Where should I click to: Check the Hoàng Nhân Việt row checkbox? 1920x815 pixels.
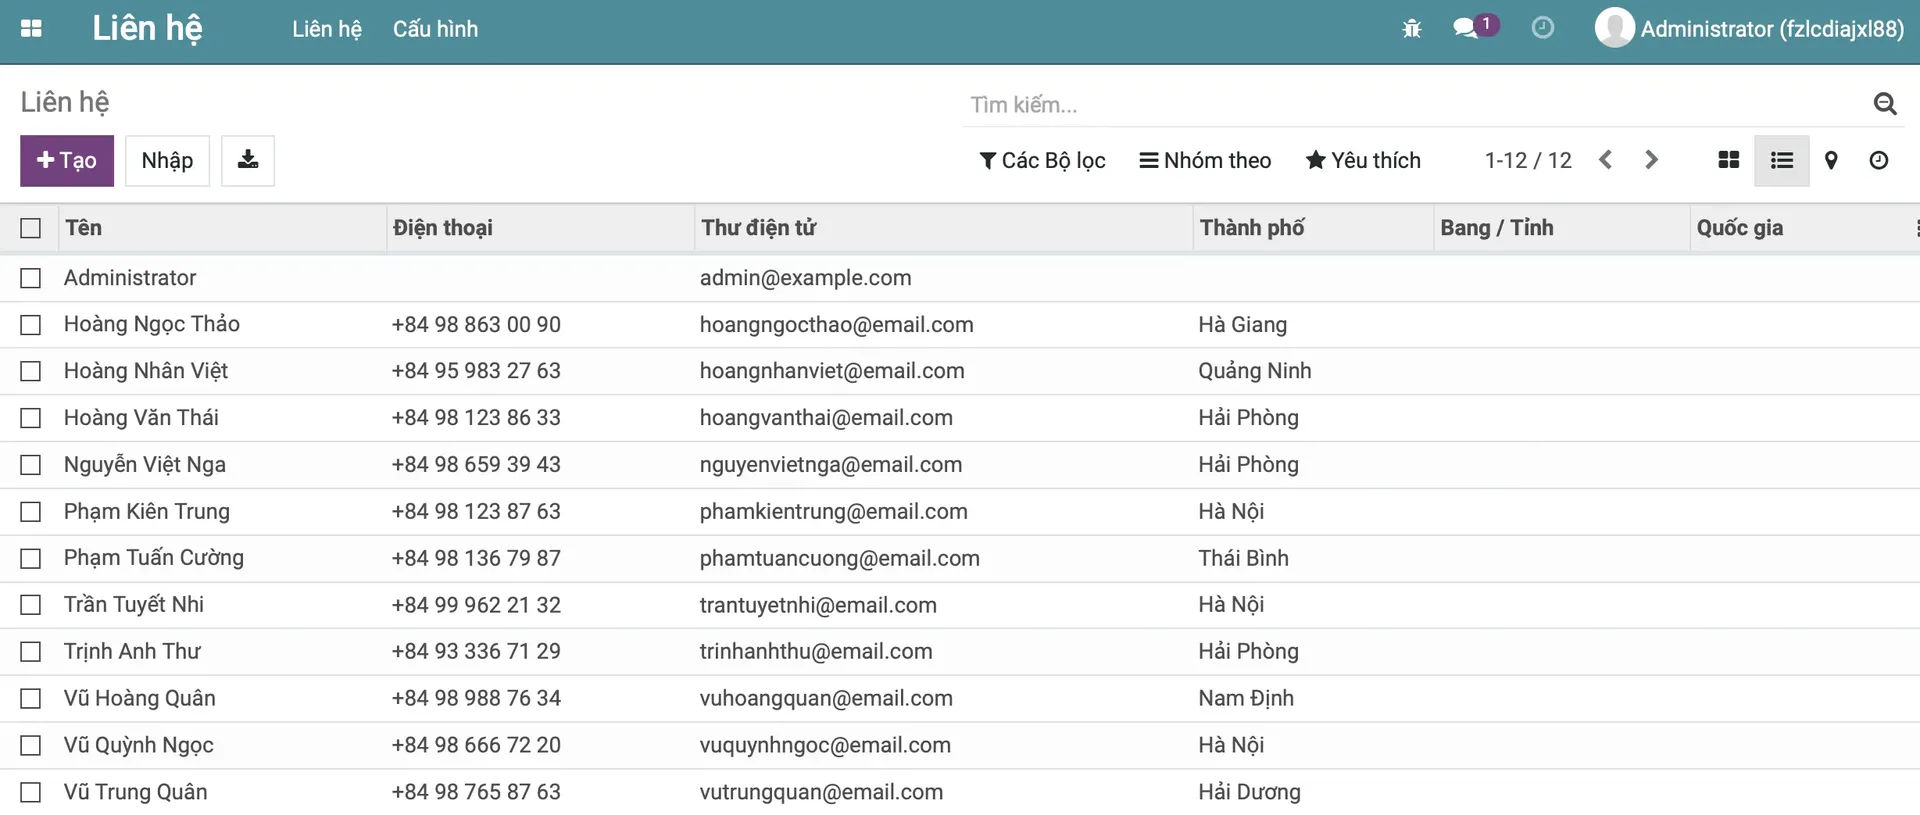click(31, 371)
